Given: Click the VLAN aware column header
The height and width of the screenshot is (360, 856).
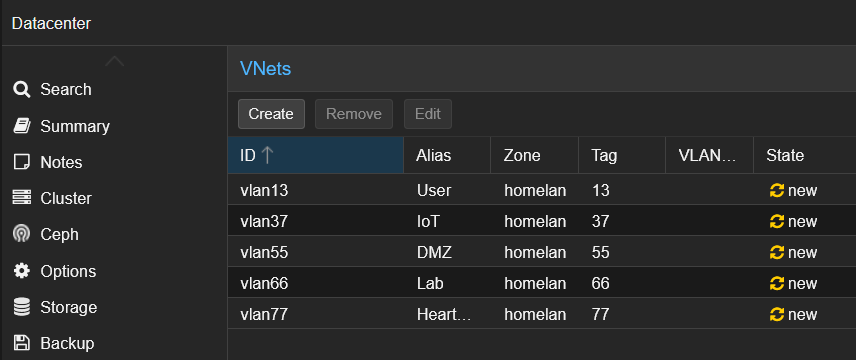Looking at the screenshot, I should pyautogui.click(x=709, y=155).
